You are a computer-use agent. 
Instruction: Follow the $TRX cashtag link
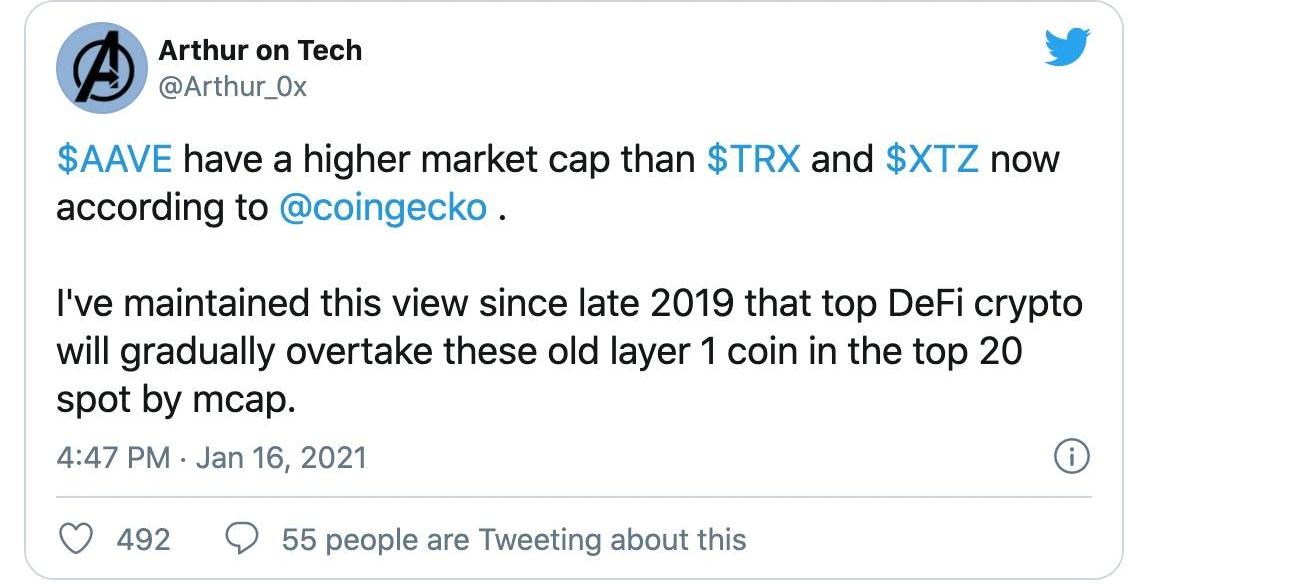click(753, 160)
